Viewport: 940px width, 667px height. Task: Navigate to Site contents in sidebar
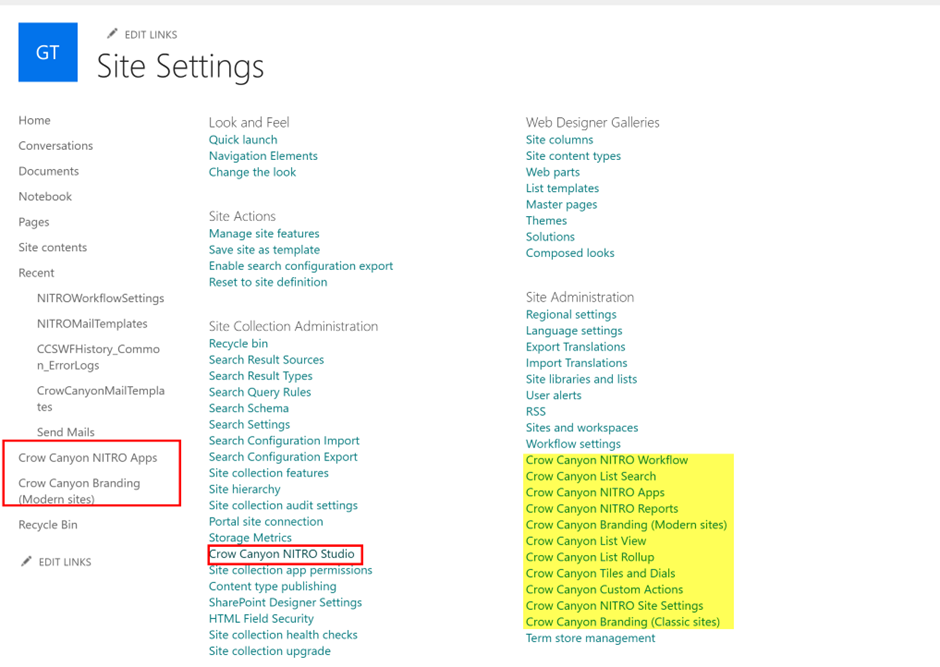53,247
